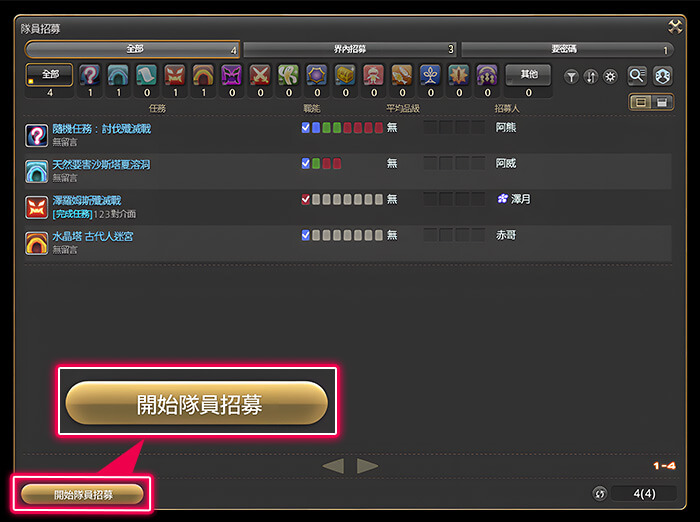Filter listings by the Trials category icon
This screenshot has height=522, width=700.
tap(175, 75)
